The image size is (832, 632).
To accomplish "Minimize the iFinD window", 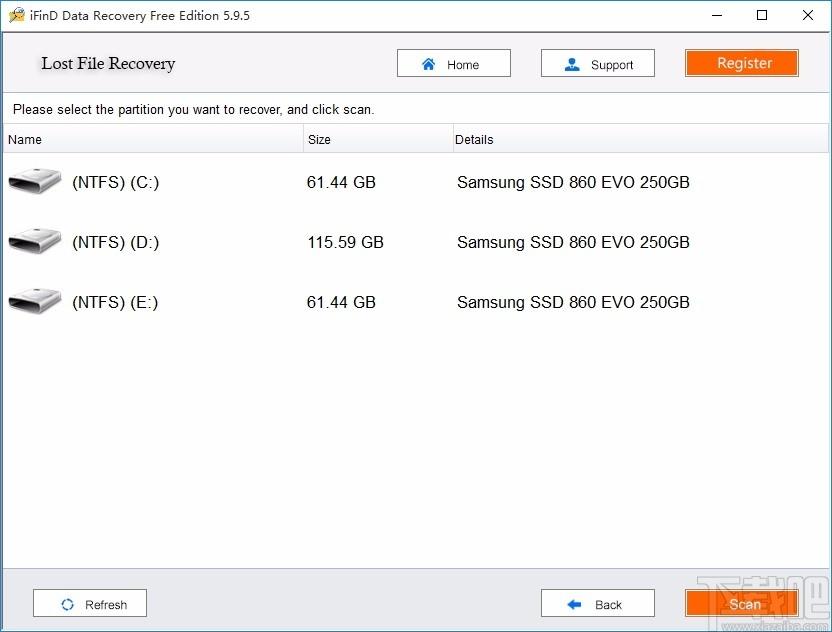I will point(717,15).
